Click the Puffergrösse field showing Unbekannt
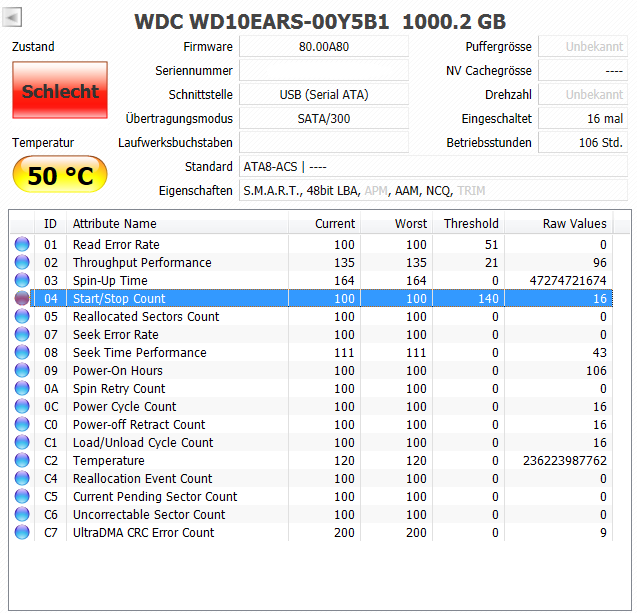The image size is (637, 613). (583, 47)
